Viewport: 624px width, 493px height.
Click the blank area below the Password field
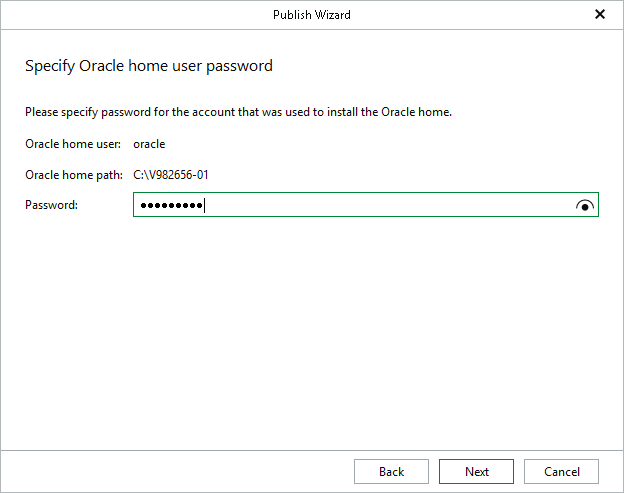(312, 320)
